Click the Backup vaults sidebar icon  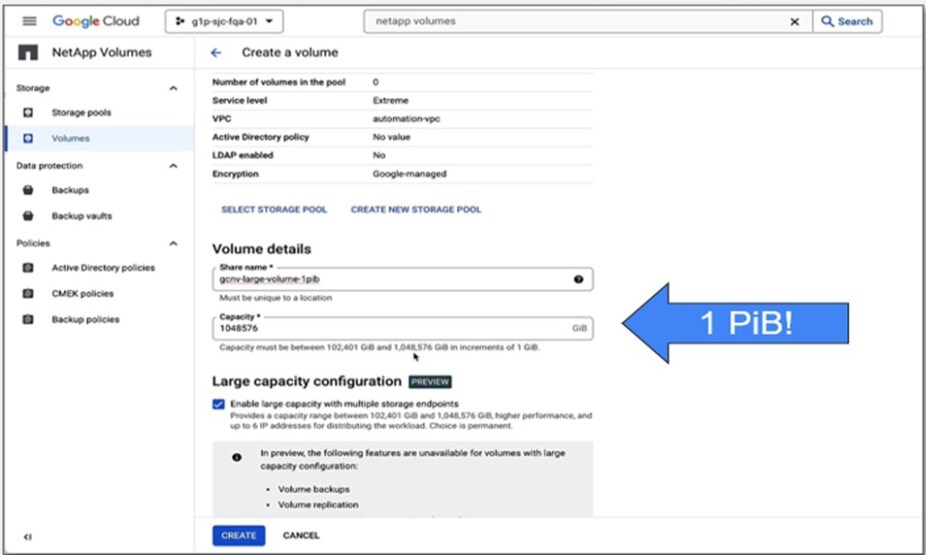29,216
